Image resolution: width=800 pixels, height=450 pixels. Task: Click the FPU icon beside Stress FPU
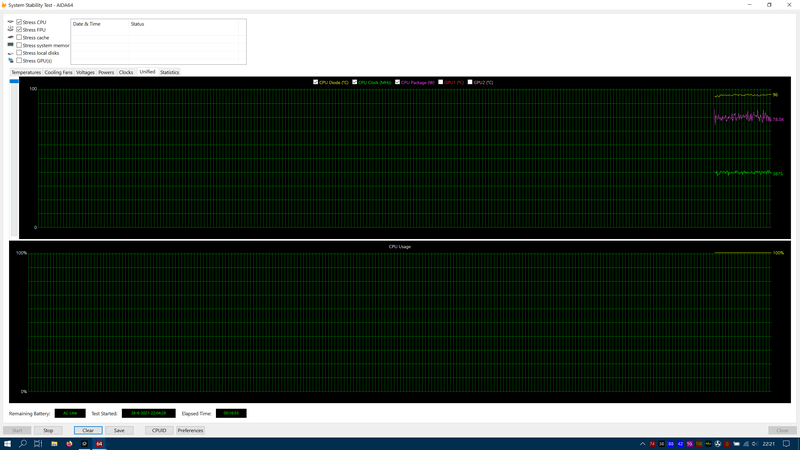click(x=11, y=30)
